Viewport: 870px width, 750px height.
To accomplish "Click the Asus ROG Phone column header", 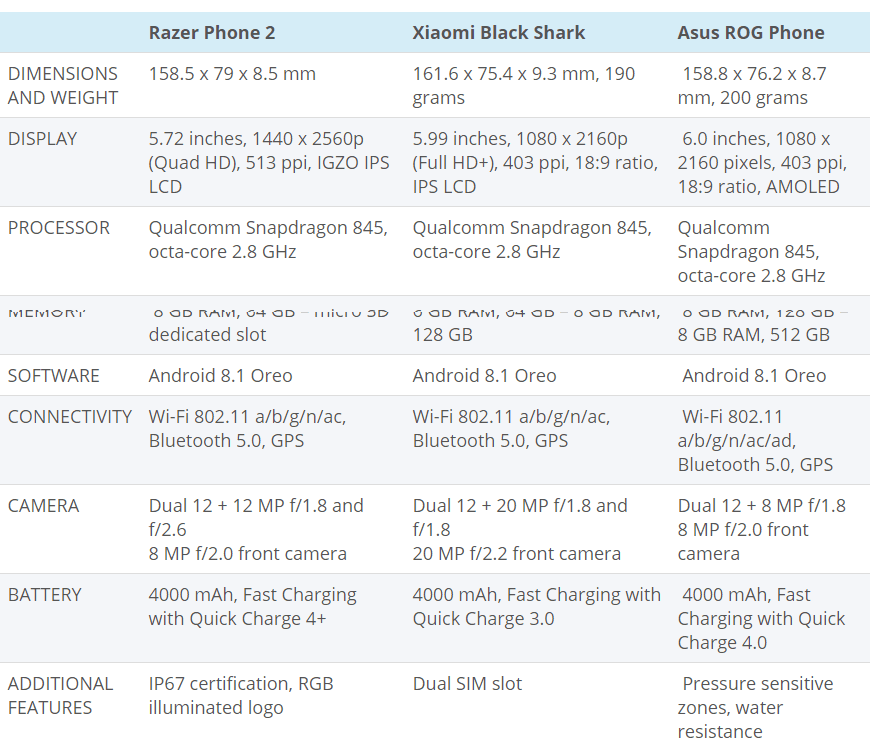I will click(x=751, y=32).
